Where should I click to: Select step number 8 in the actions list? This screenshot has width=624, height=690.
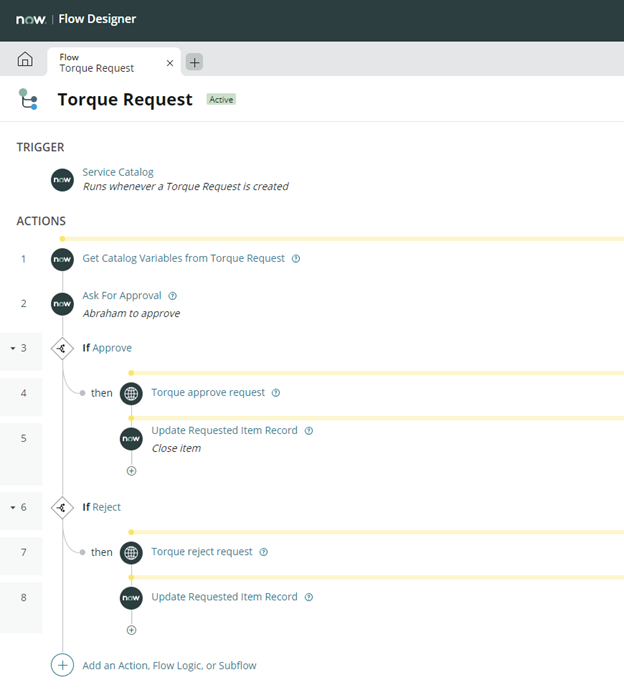(23, 598)
